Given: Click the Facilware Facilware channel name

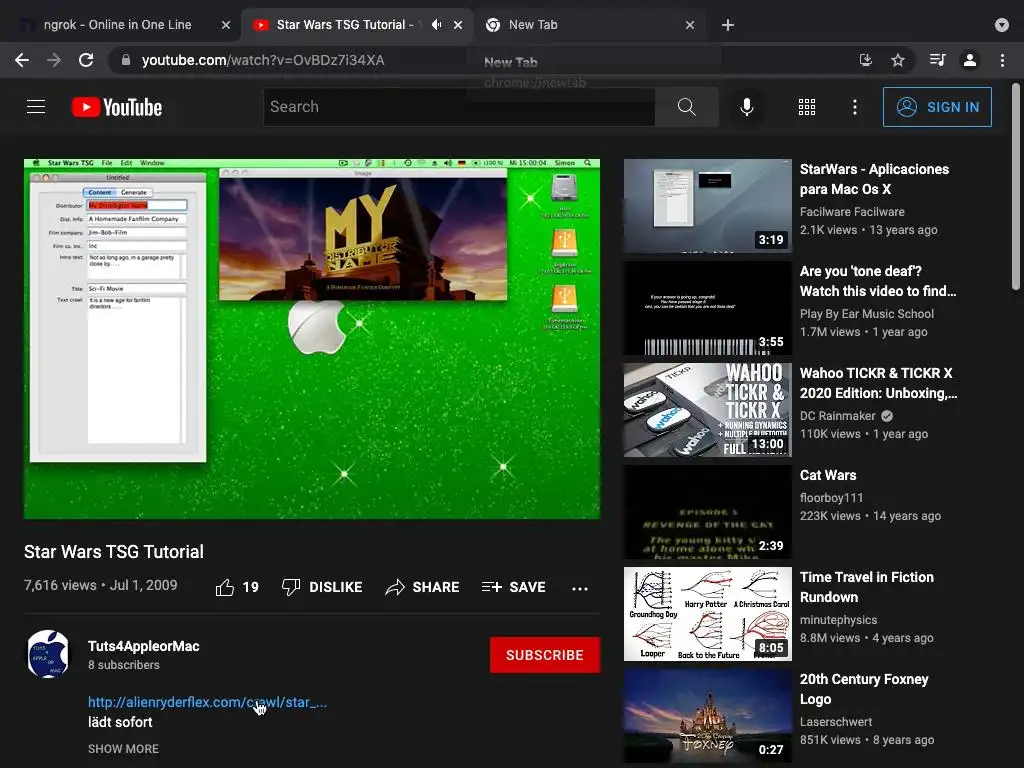Looking at the screenshot, I should (852, 212).
